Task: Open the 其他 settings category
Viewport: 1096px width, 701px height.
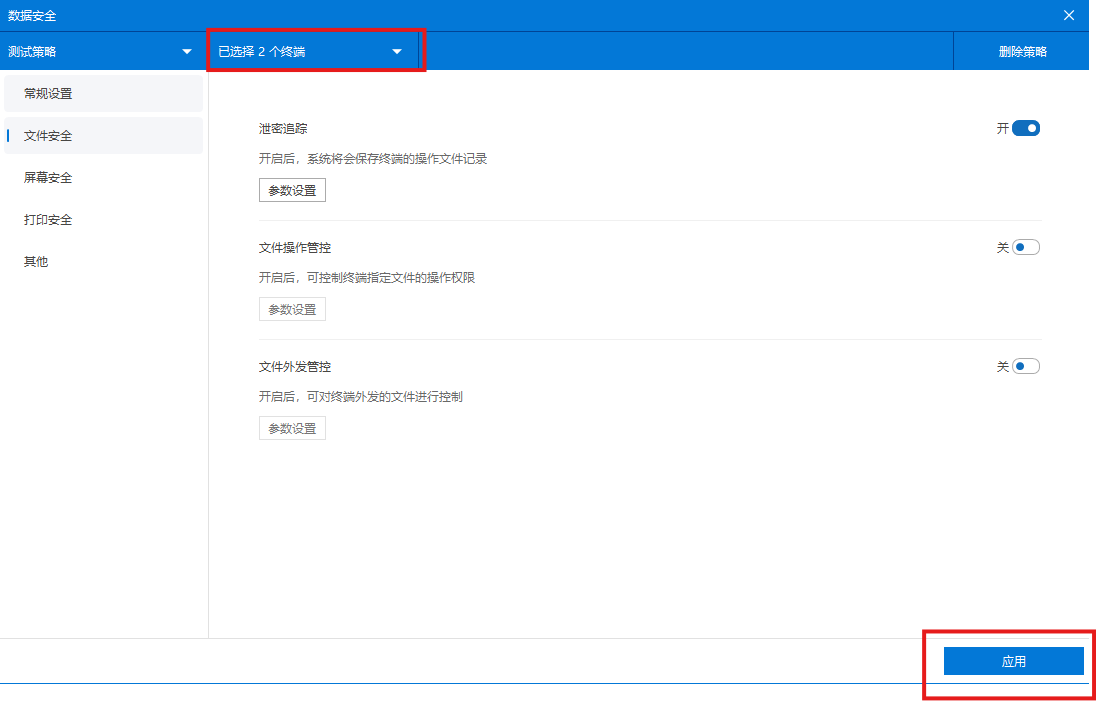Action: click(x=35, y=261)
